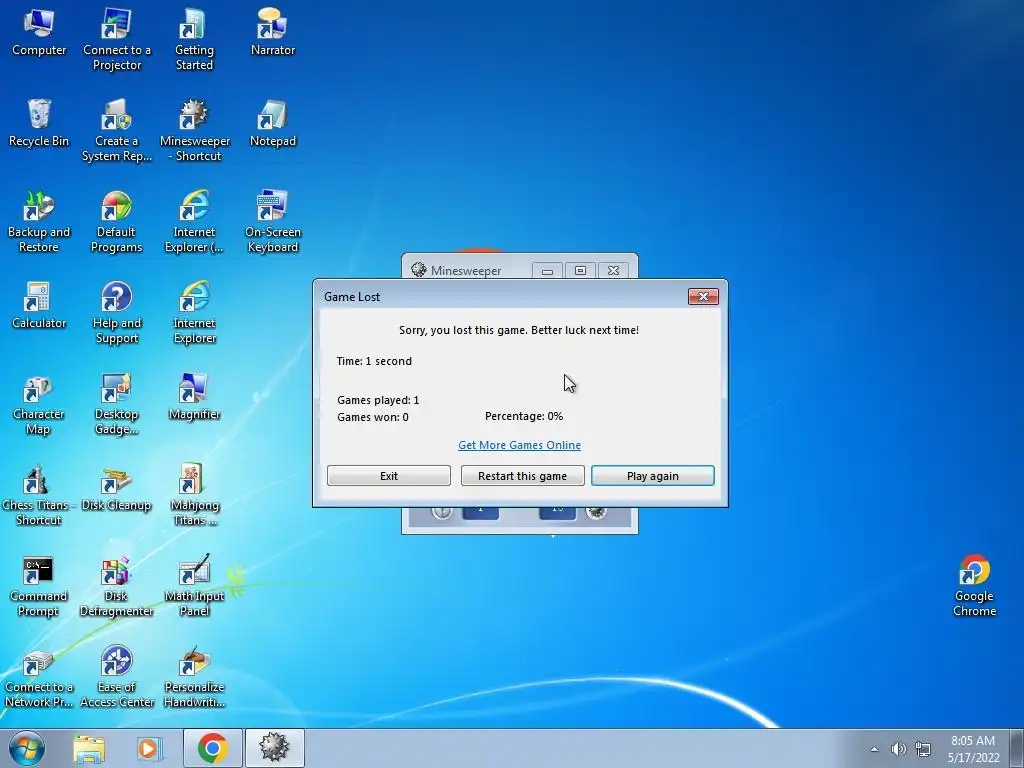The image size is (1024, 768).
Task: Click the Minesweeper taskbar button
Action: tap(274, 748)
